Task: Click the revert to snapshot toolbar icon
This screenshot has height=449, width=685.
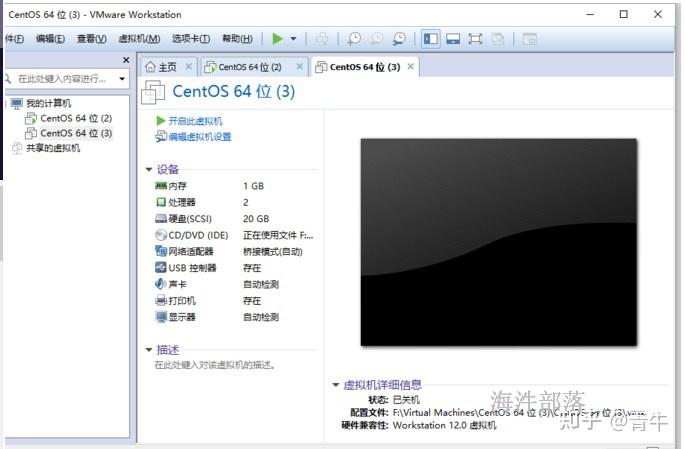Action: point(377,39)
